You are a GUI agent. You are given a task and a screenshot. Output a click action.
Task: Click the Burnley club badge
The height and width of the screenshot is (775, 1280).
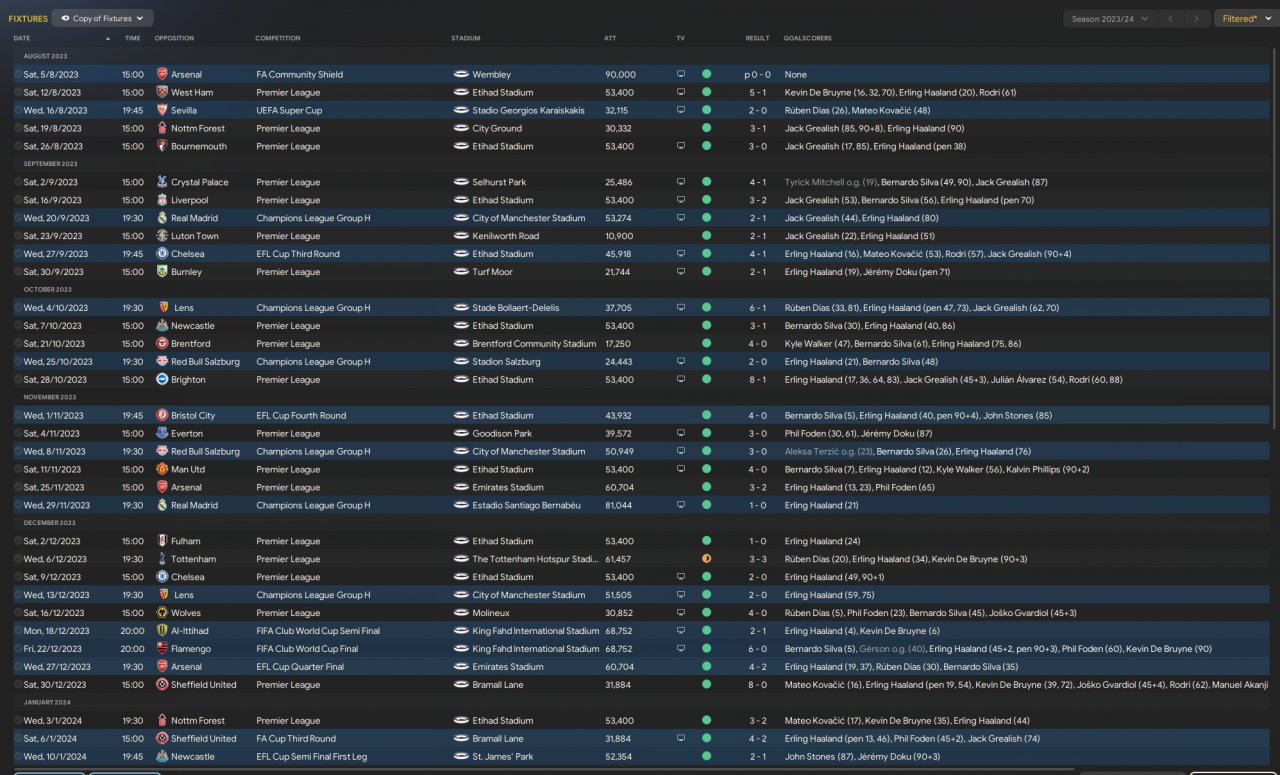point(162,272)
